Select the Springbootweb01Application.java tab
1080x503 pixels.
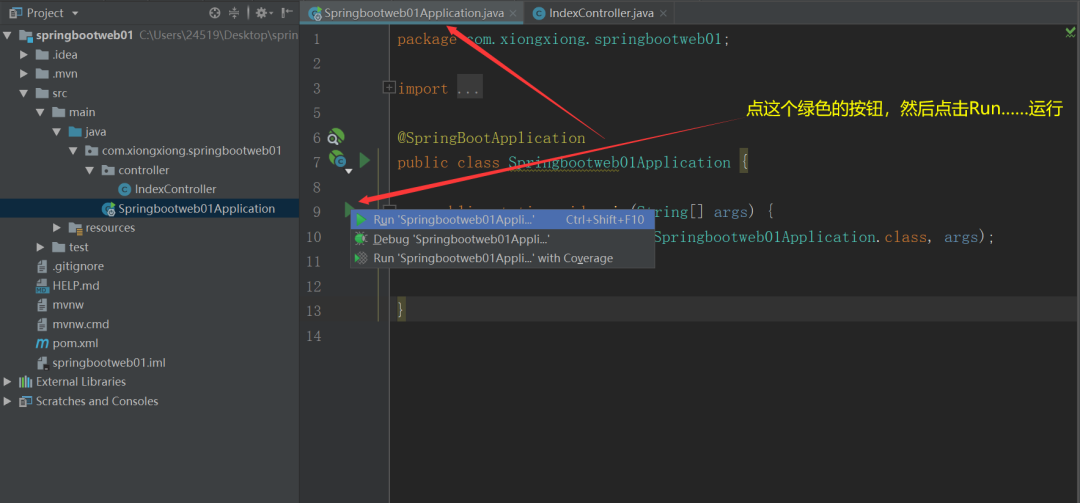(412, 13)
